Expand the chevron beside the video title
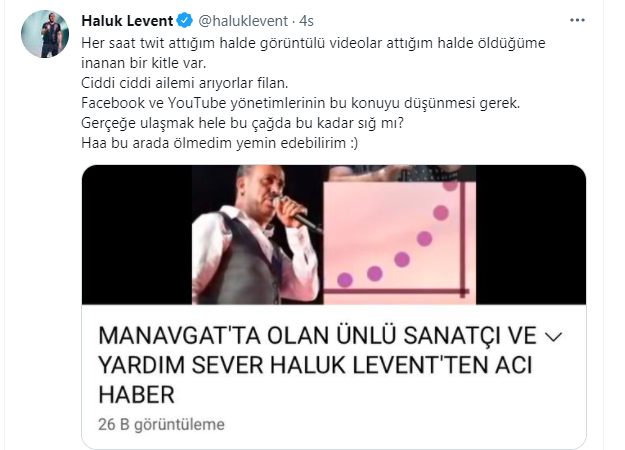Screen dimensions: 625x450 pyautogui.click(x=554, y=337)
